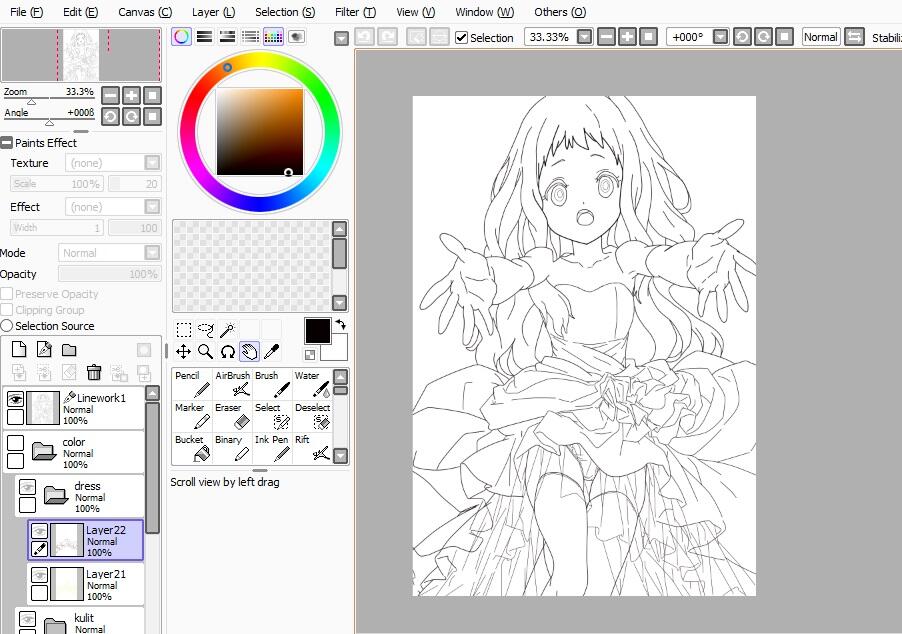902x634 pixels.
Task: Select the Select pen tool
Action: [x=272, y=416]
